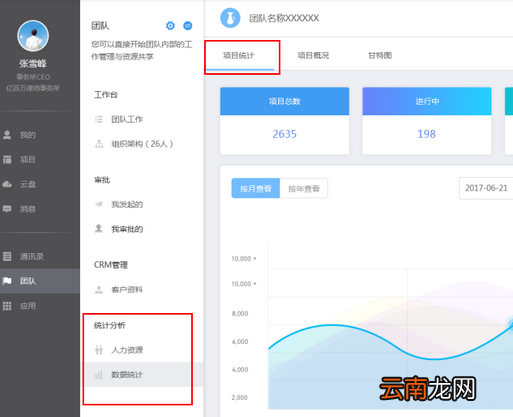Click the team logo tie icon

[x=230, y=18]
